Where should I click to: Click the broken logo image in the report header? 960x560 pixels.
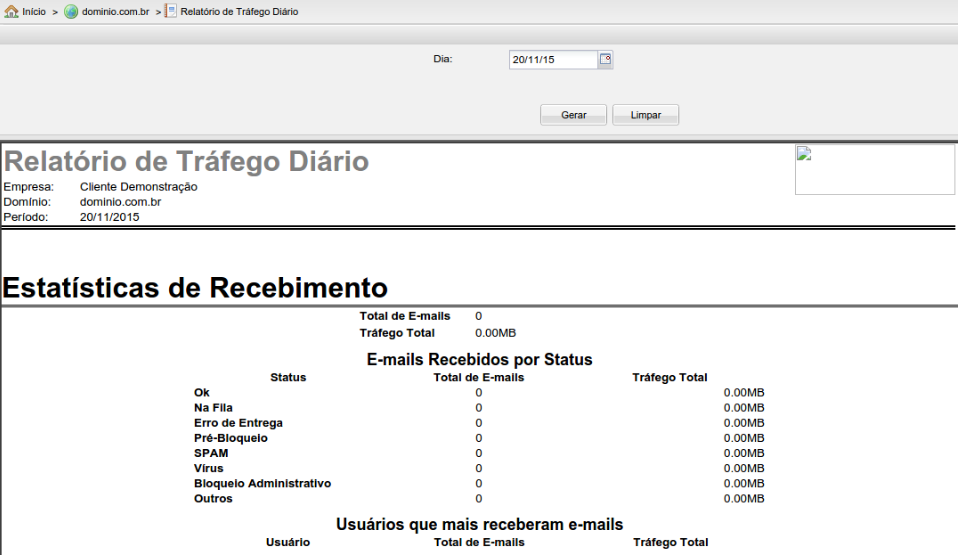click(x=874, y=169)
